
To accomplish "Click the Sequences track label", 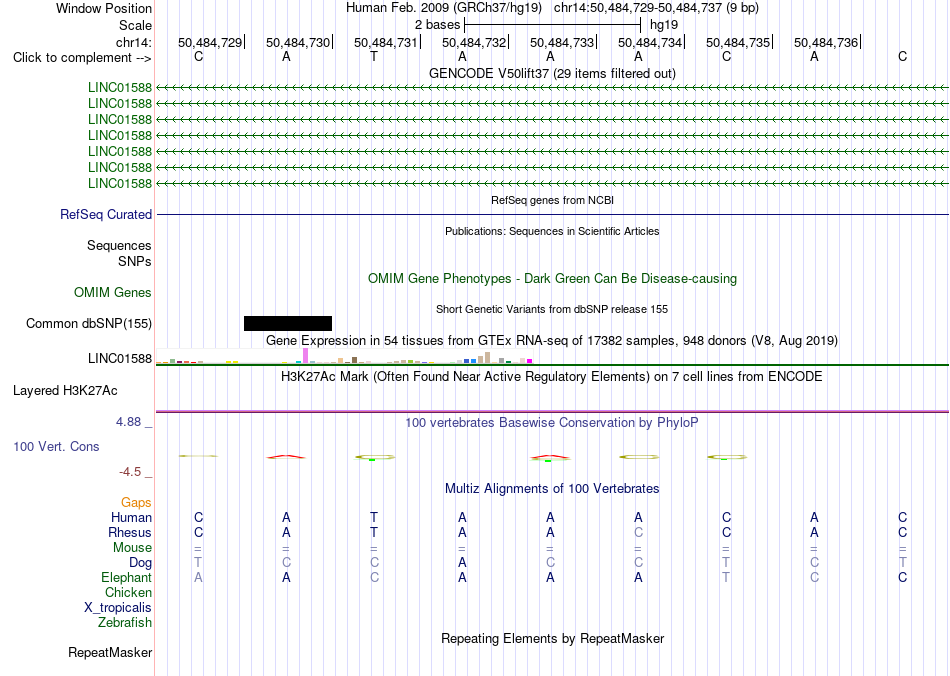I will (x=119, y=245).
